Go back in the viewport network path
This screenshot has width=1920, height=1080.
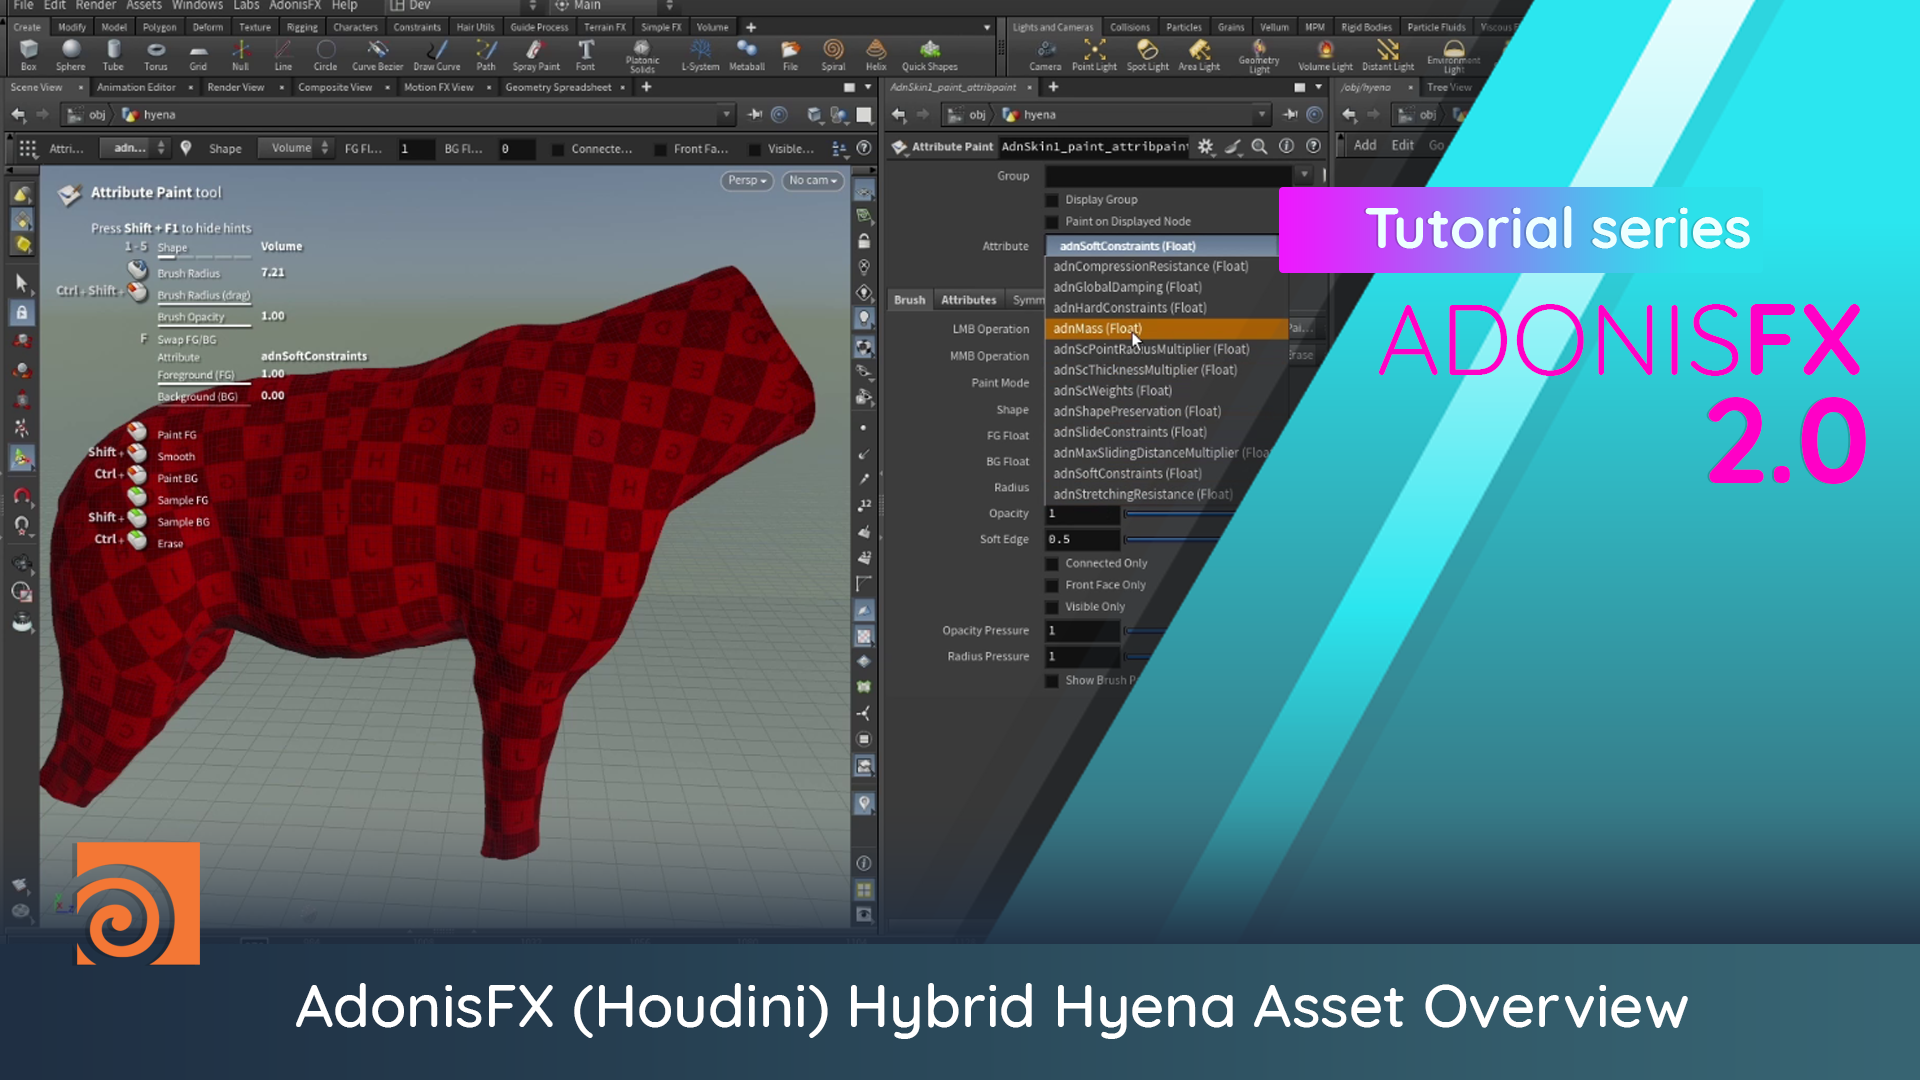pyautogui.click(x=18, y=115)
